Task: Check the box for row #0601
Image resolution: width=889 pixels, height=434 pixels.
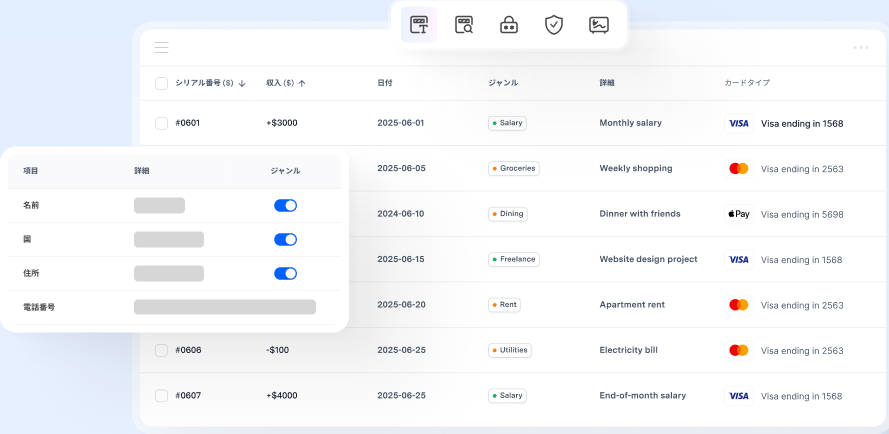Action: pyautogui.click(x=161, y=123)
